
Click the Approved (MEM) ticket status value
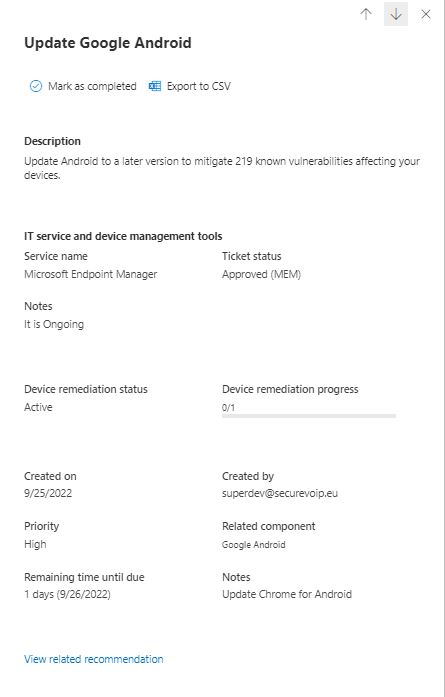tap(261, 274)
